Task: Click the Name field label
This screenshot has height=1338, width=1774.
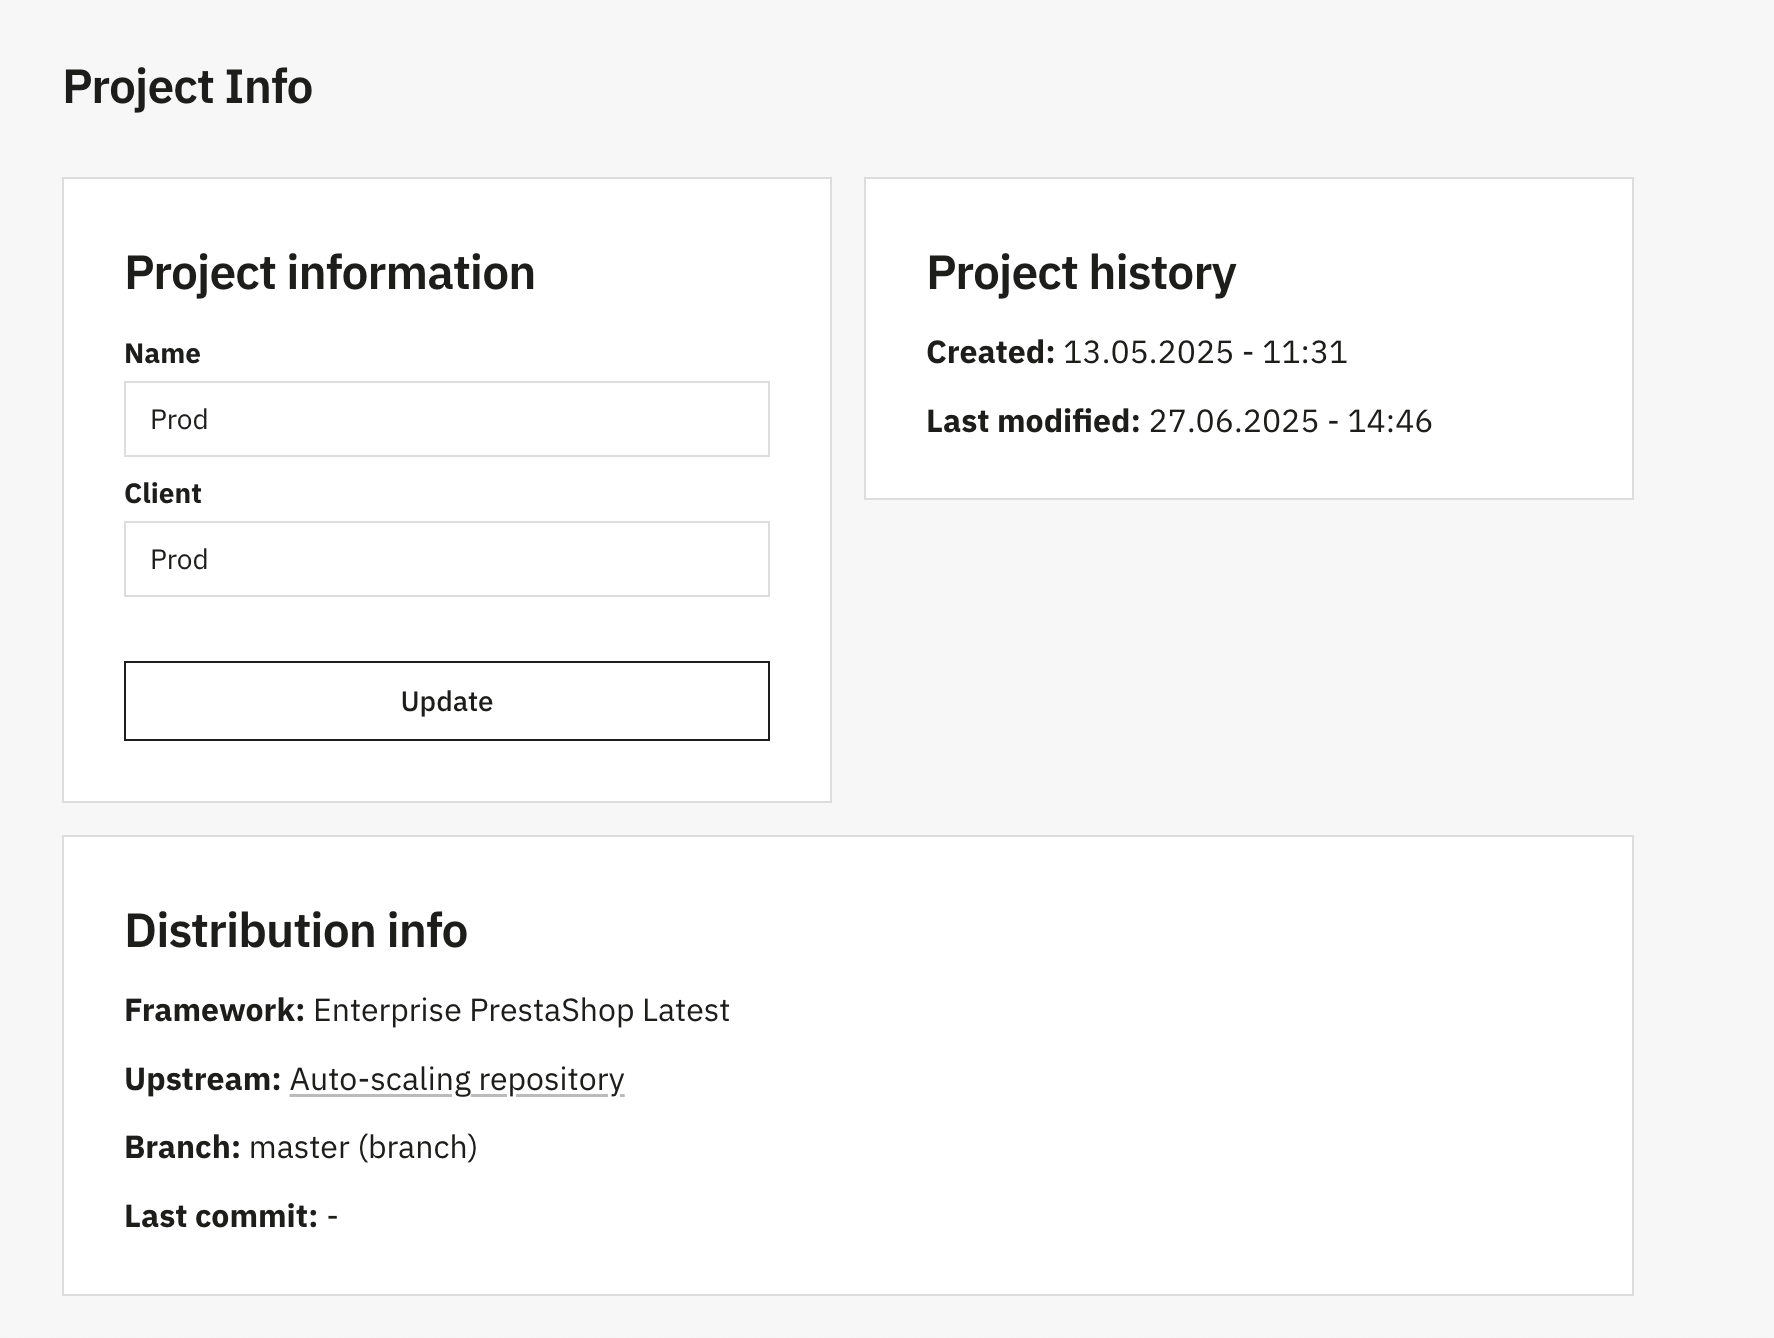Action: coord(162,354)
